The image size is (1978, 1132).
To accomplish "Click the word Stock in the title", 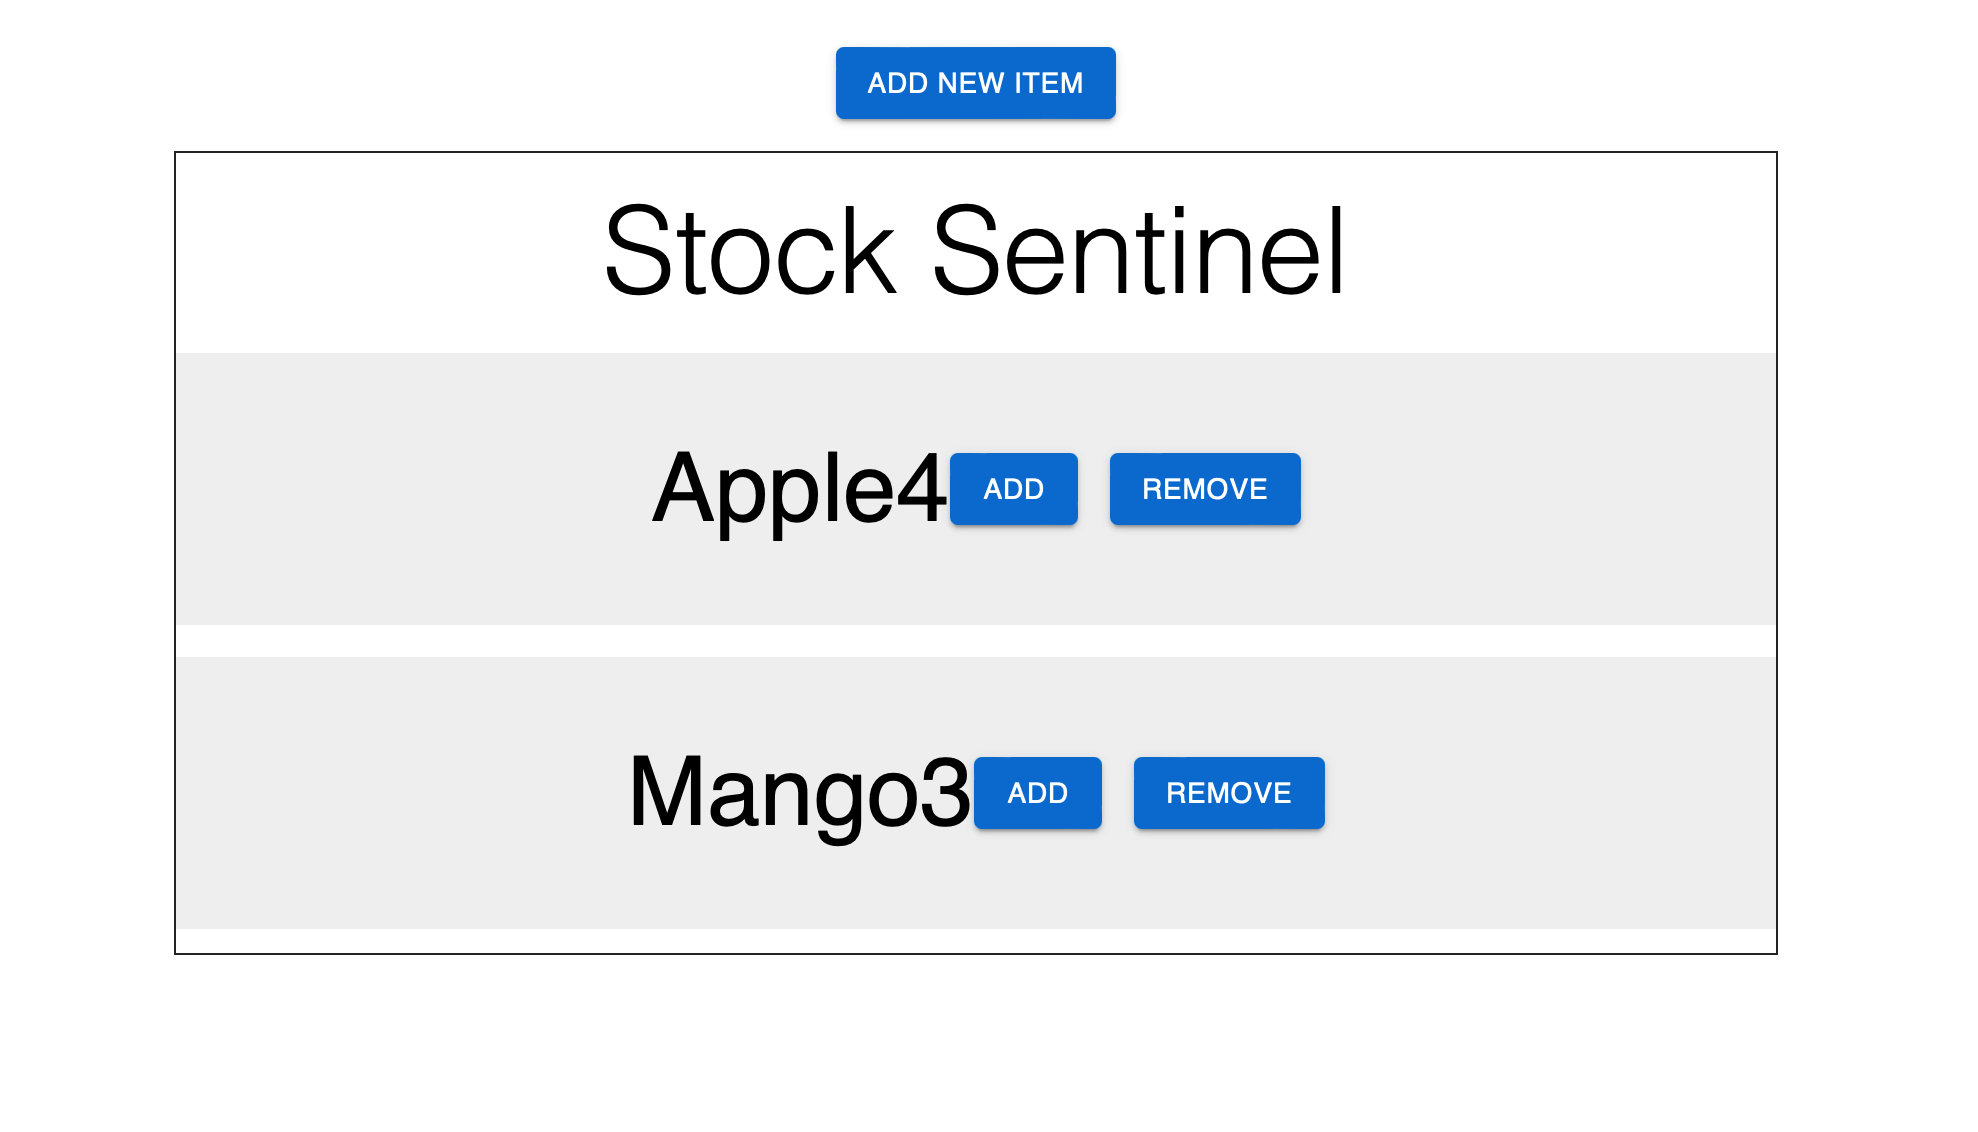I will [750, 251].
